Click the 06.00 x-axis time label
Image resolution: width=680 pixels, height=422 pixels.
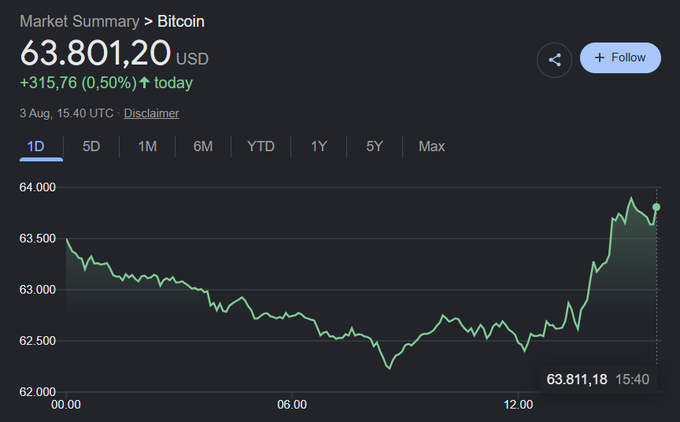(x=292, y=405)
